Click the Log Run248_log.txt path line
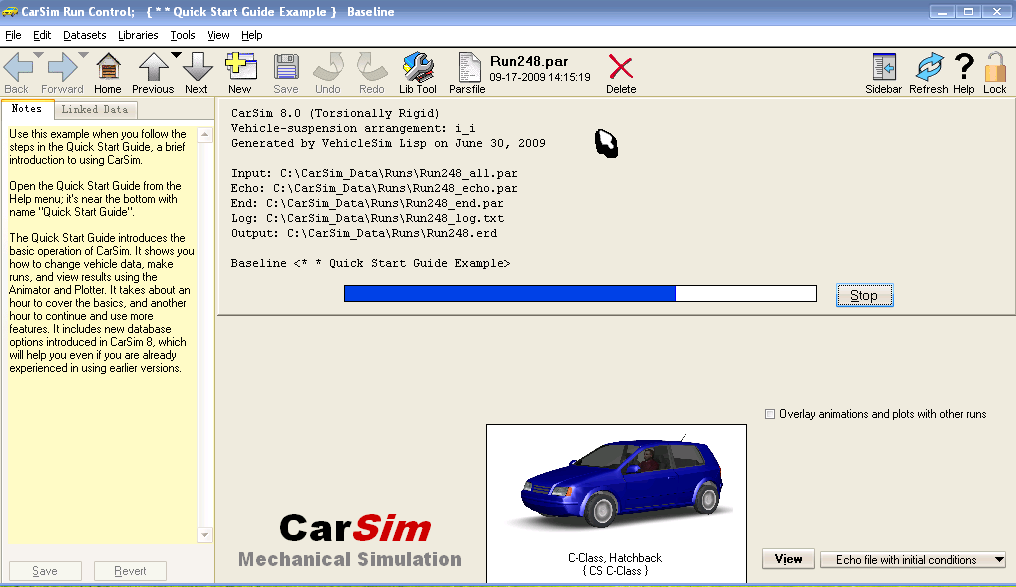 pyautogui.click(x=367, y=218)
